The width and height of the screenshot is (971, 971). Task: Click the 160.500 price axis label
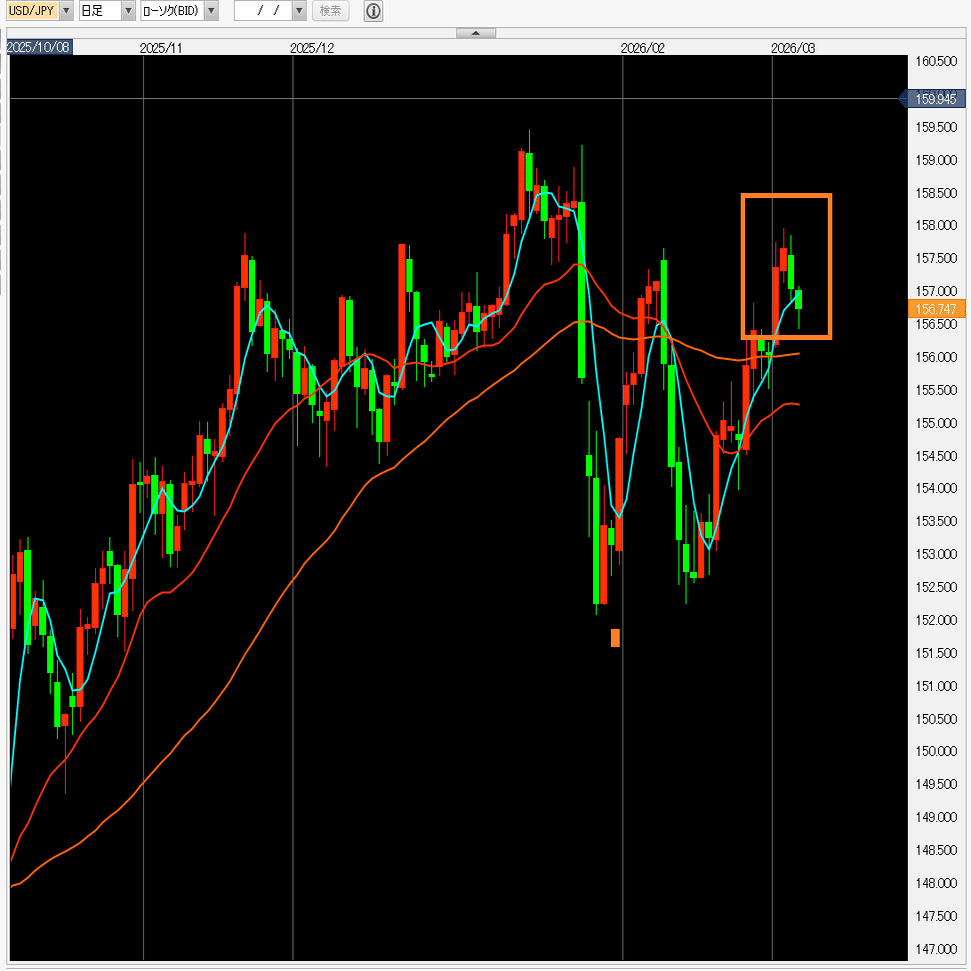point(936,61)
